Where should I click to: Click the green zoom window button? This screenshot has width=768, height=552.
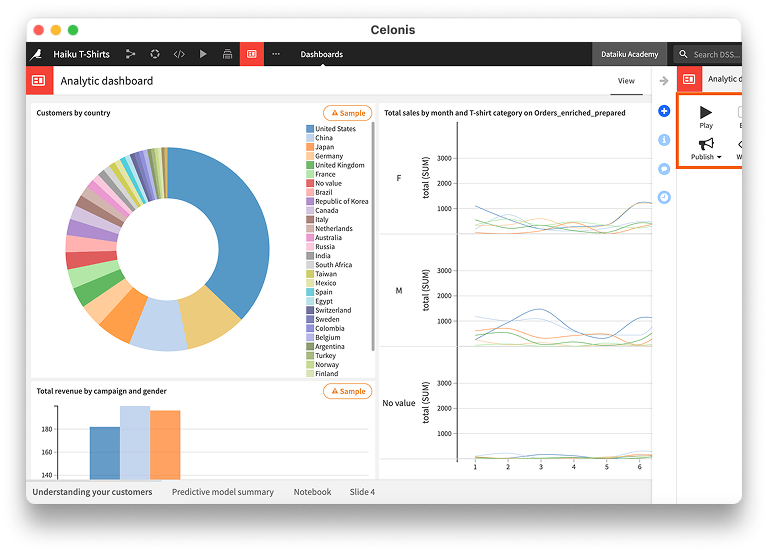73,30
